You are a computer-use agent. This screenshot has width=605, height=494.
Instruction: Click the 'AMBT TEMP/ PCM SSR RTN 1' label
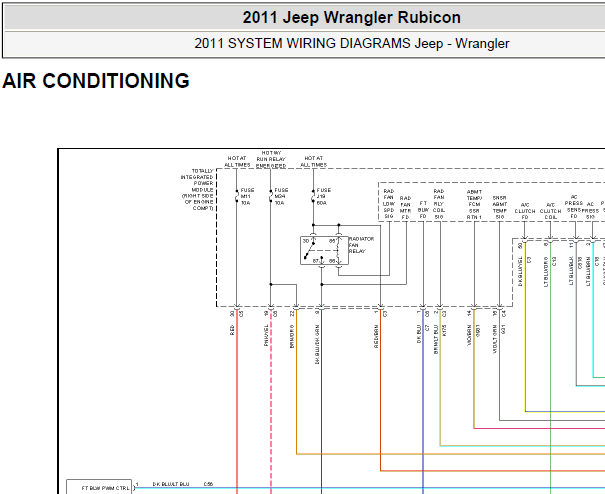point(474,204)
